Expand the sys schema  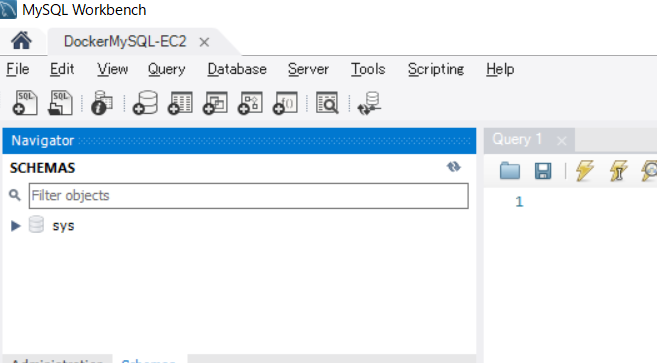click(16, 226)
